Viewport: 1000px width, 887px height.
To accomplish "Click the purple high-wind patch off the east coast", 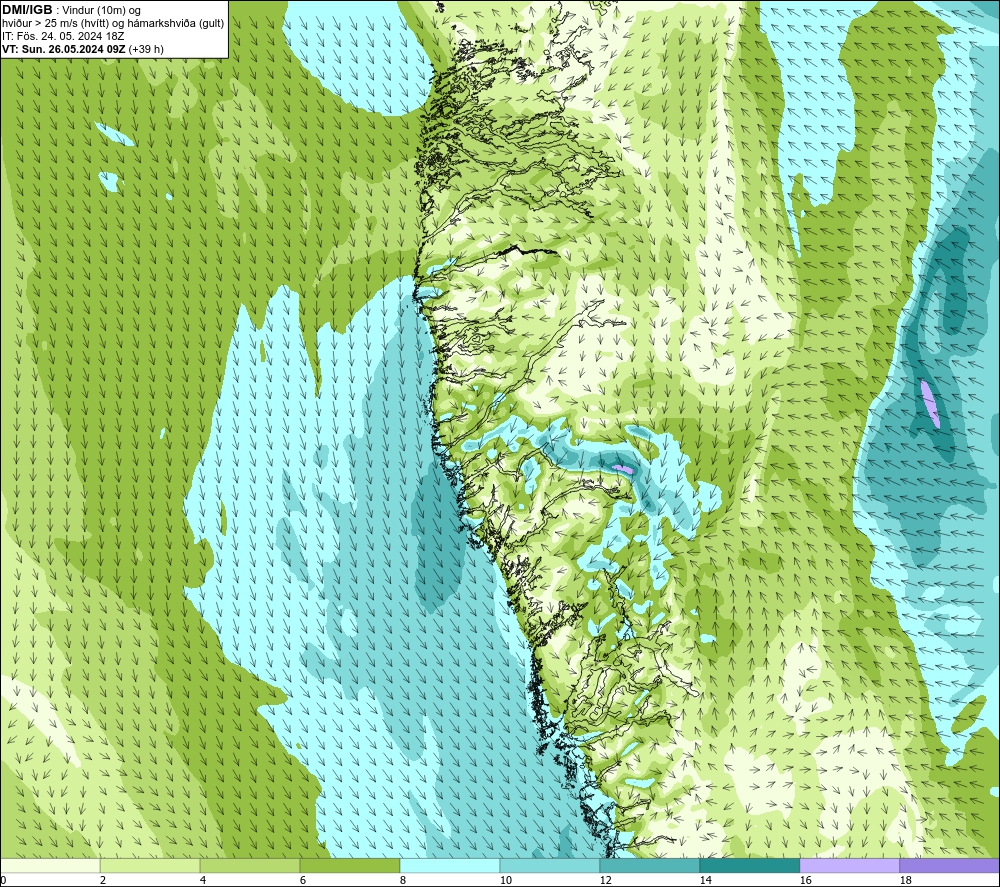I will point(930,404).
